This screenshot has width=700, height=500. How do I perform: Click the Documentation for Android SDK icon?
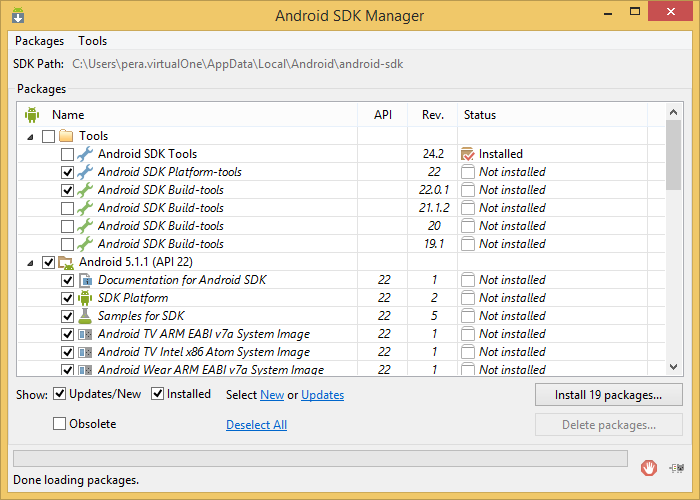[85, 280]
